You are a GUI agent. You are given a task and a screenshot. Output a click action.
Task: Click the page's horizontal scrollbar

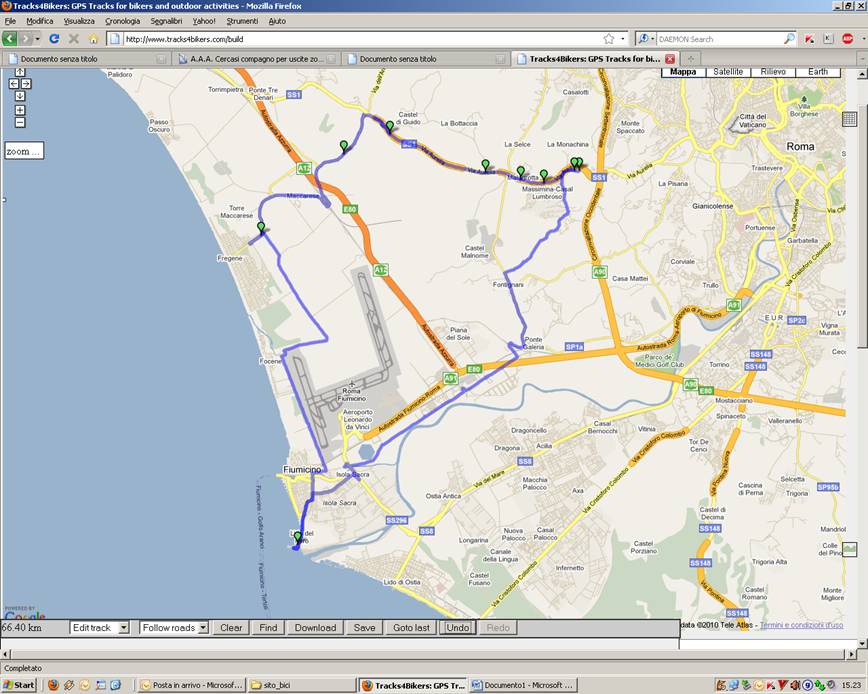(x=427, y=654)
